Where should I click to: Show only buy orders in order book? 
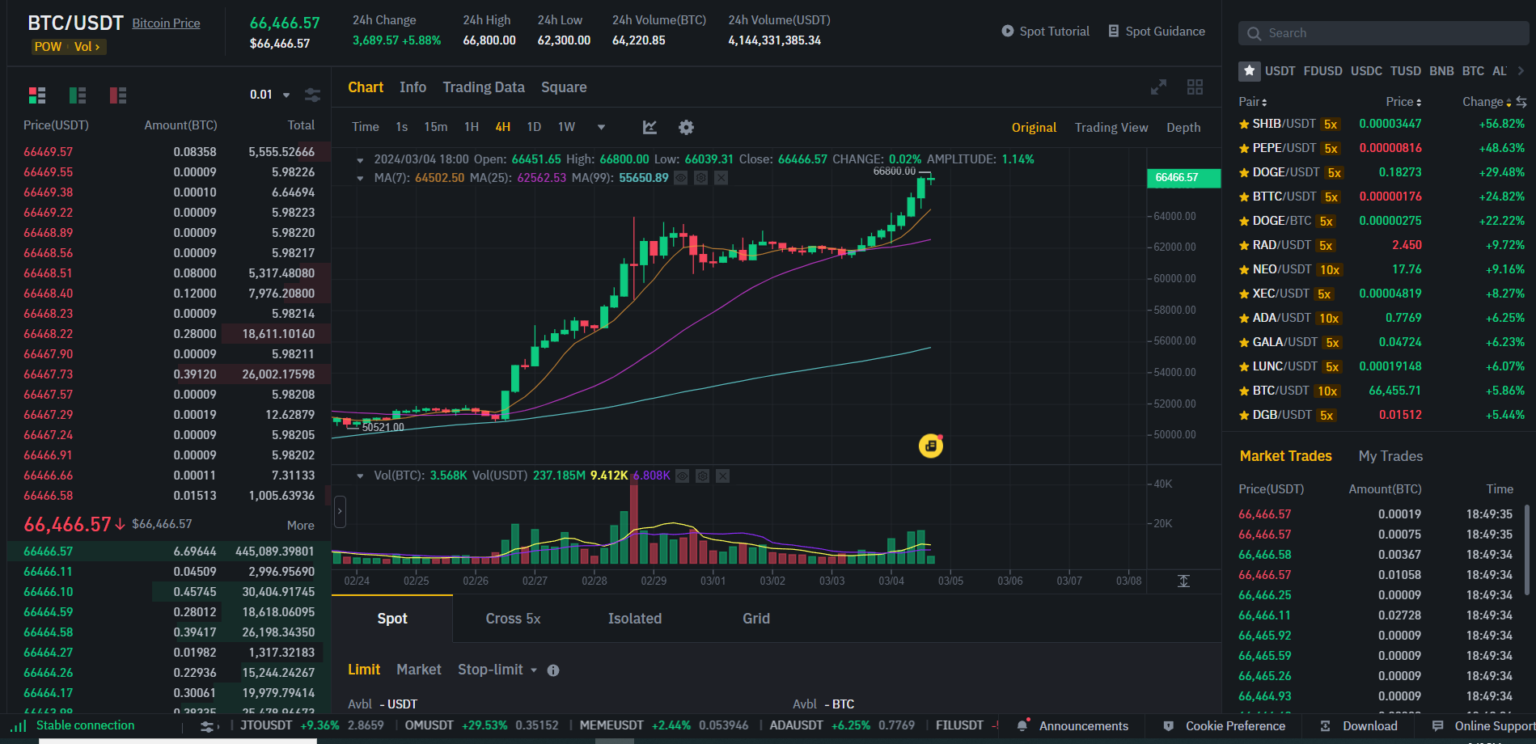[x=77, y=95]
